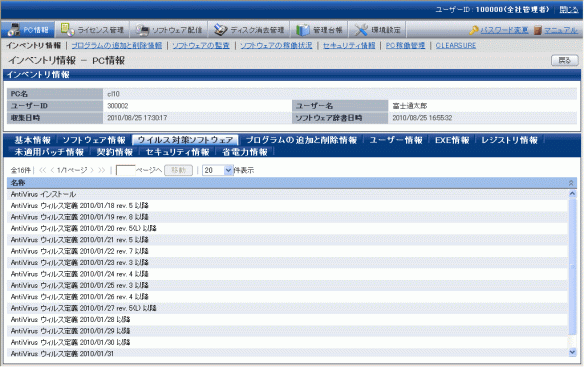Click scrollbar up arrow in the list
Image resolution: width=584 pixels, height=367 pixels.
pyautogui.click(x=572, y=193)
